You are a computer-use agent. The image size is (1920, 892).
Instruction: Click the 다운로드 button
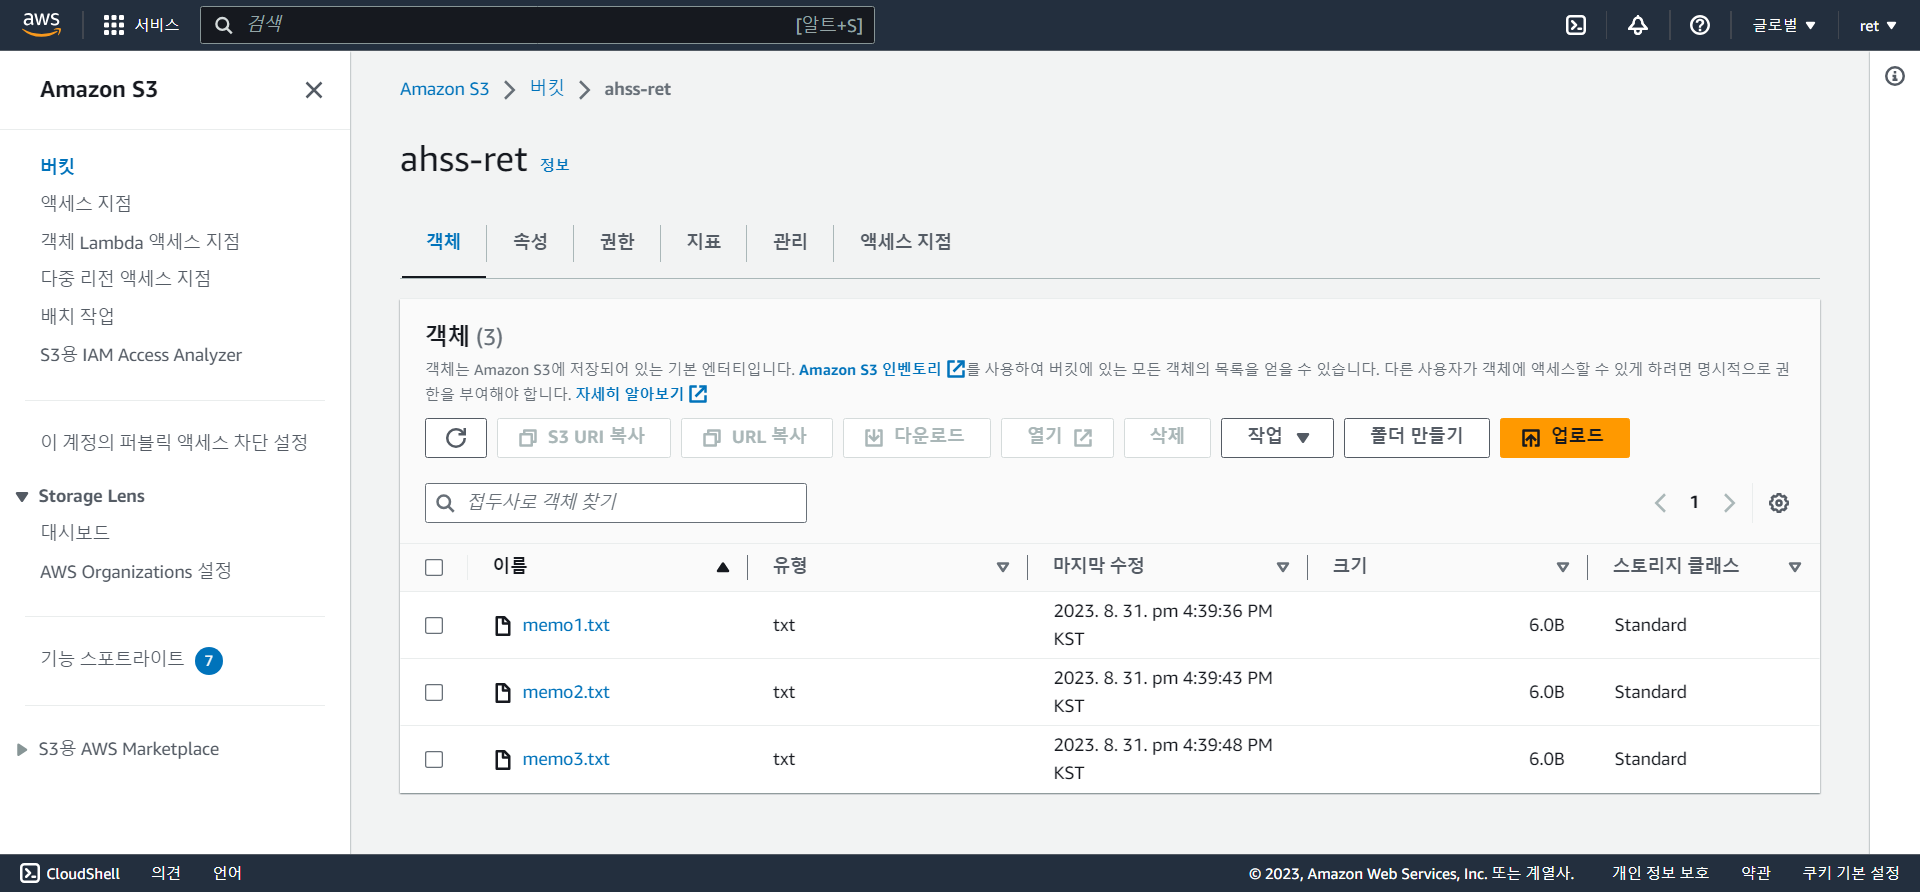click(x=917, y=438)
